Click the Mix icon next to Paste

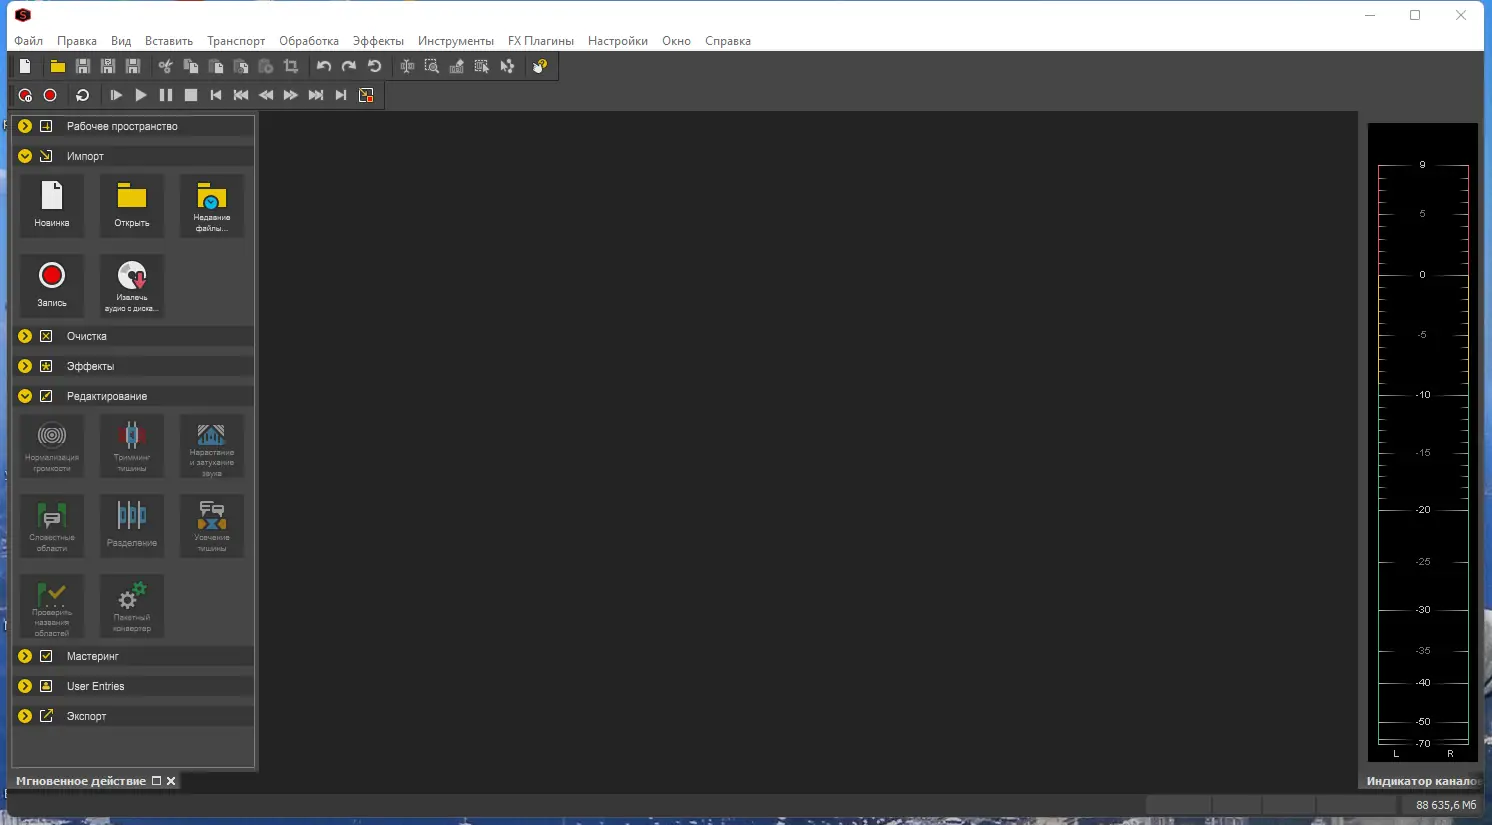(241, 66)
